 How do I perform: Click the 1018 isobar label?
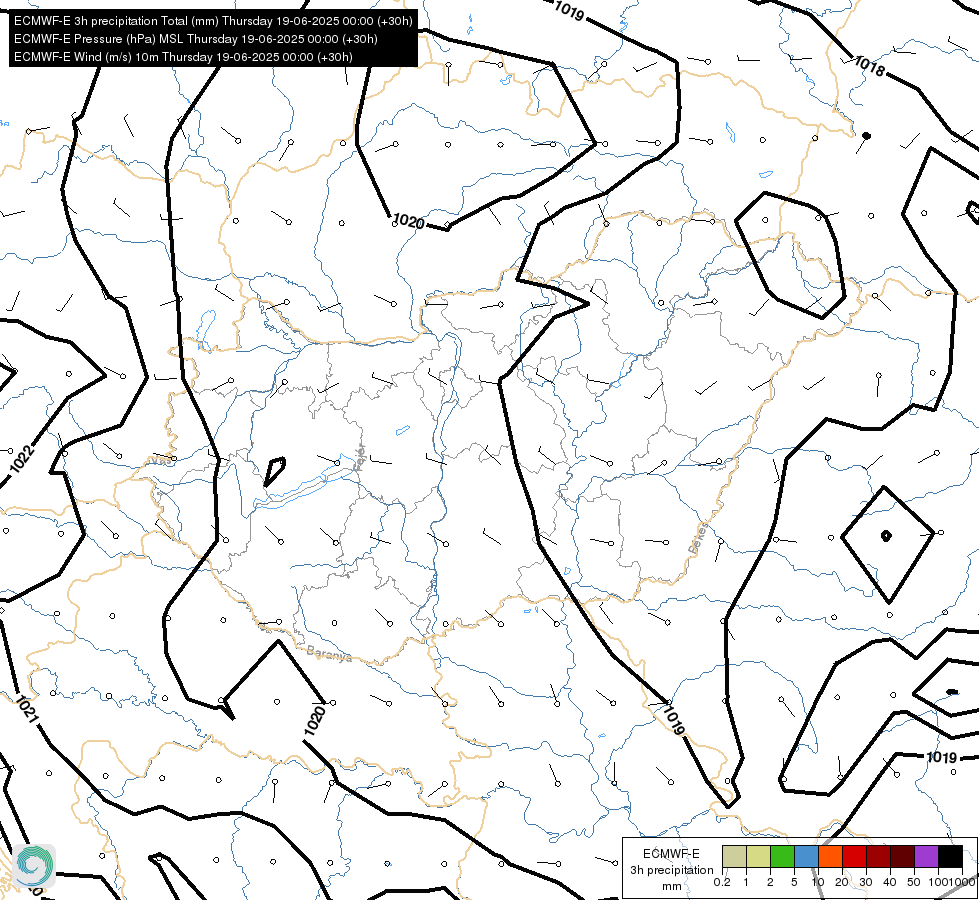point(868,66)
